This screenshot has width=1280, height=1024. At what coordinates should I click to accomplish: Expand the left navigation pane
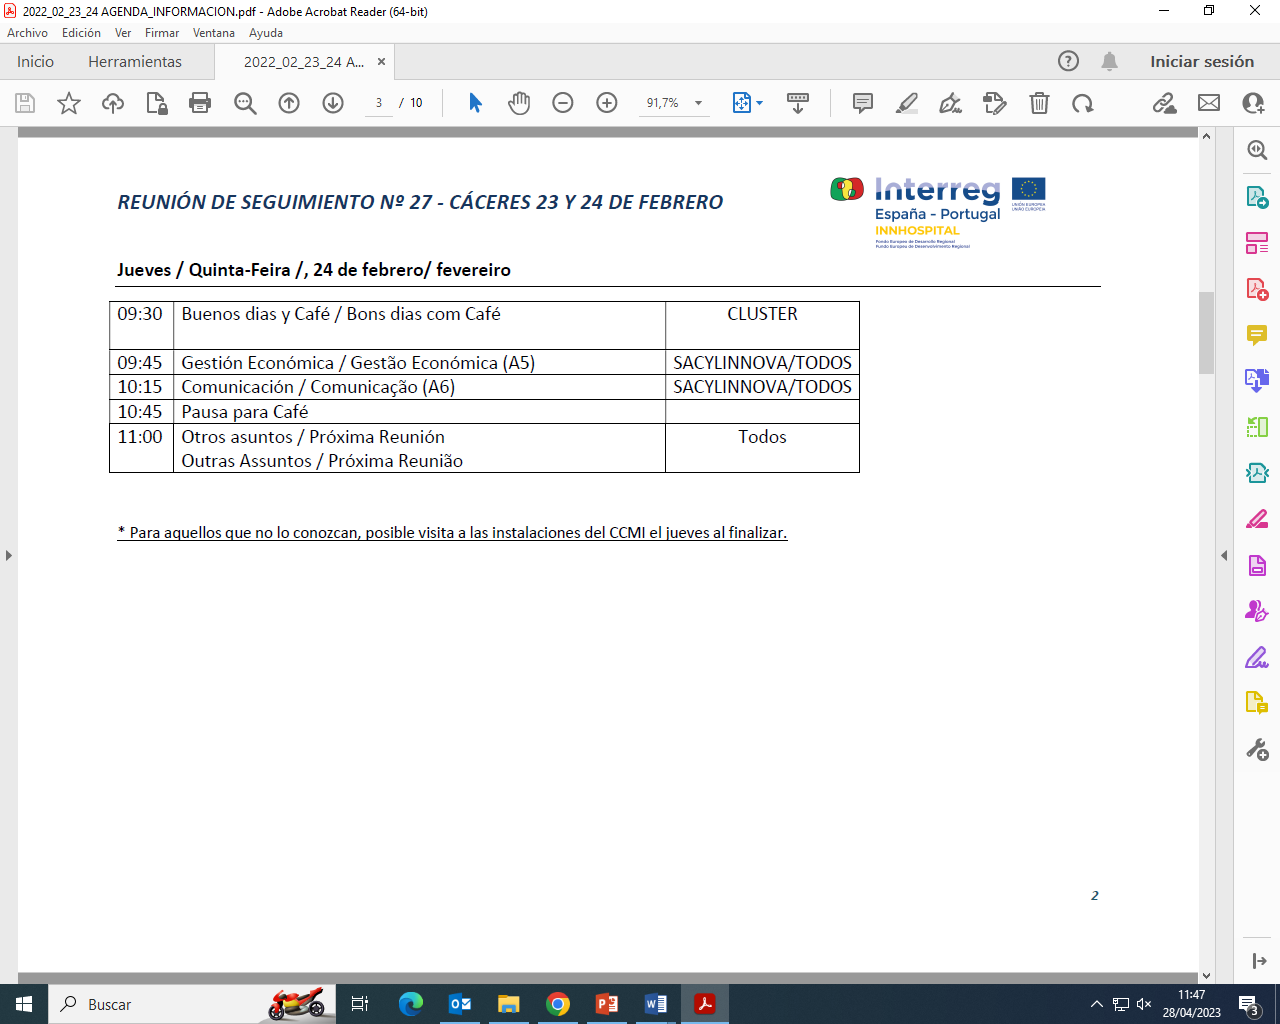[8, 555]
